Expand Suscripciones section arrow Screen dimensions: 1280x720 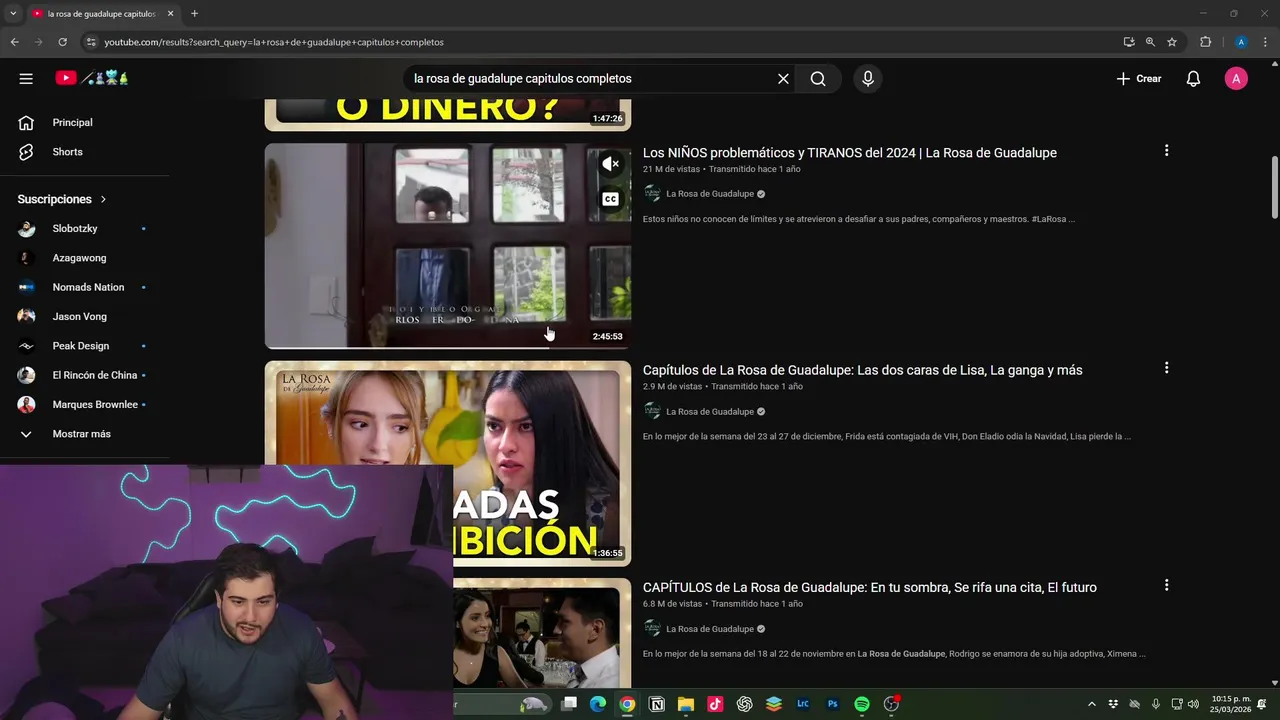click(103, 199)
